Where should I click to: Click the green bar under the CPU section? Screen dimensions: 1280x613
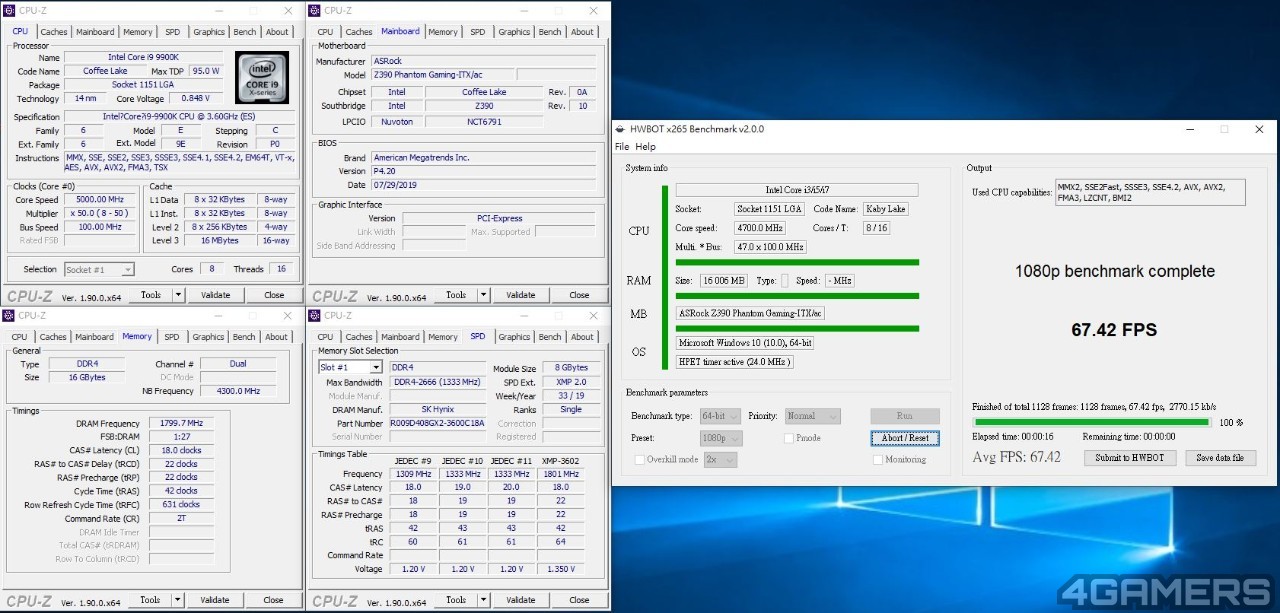[x=797, y=263]
